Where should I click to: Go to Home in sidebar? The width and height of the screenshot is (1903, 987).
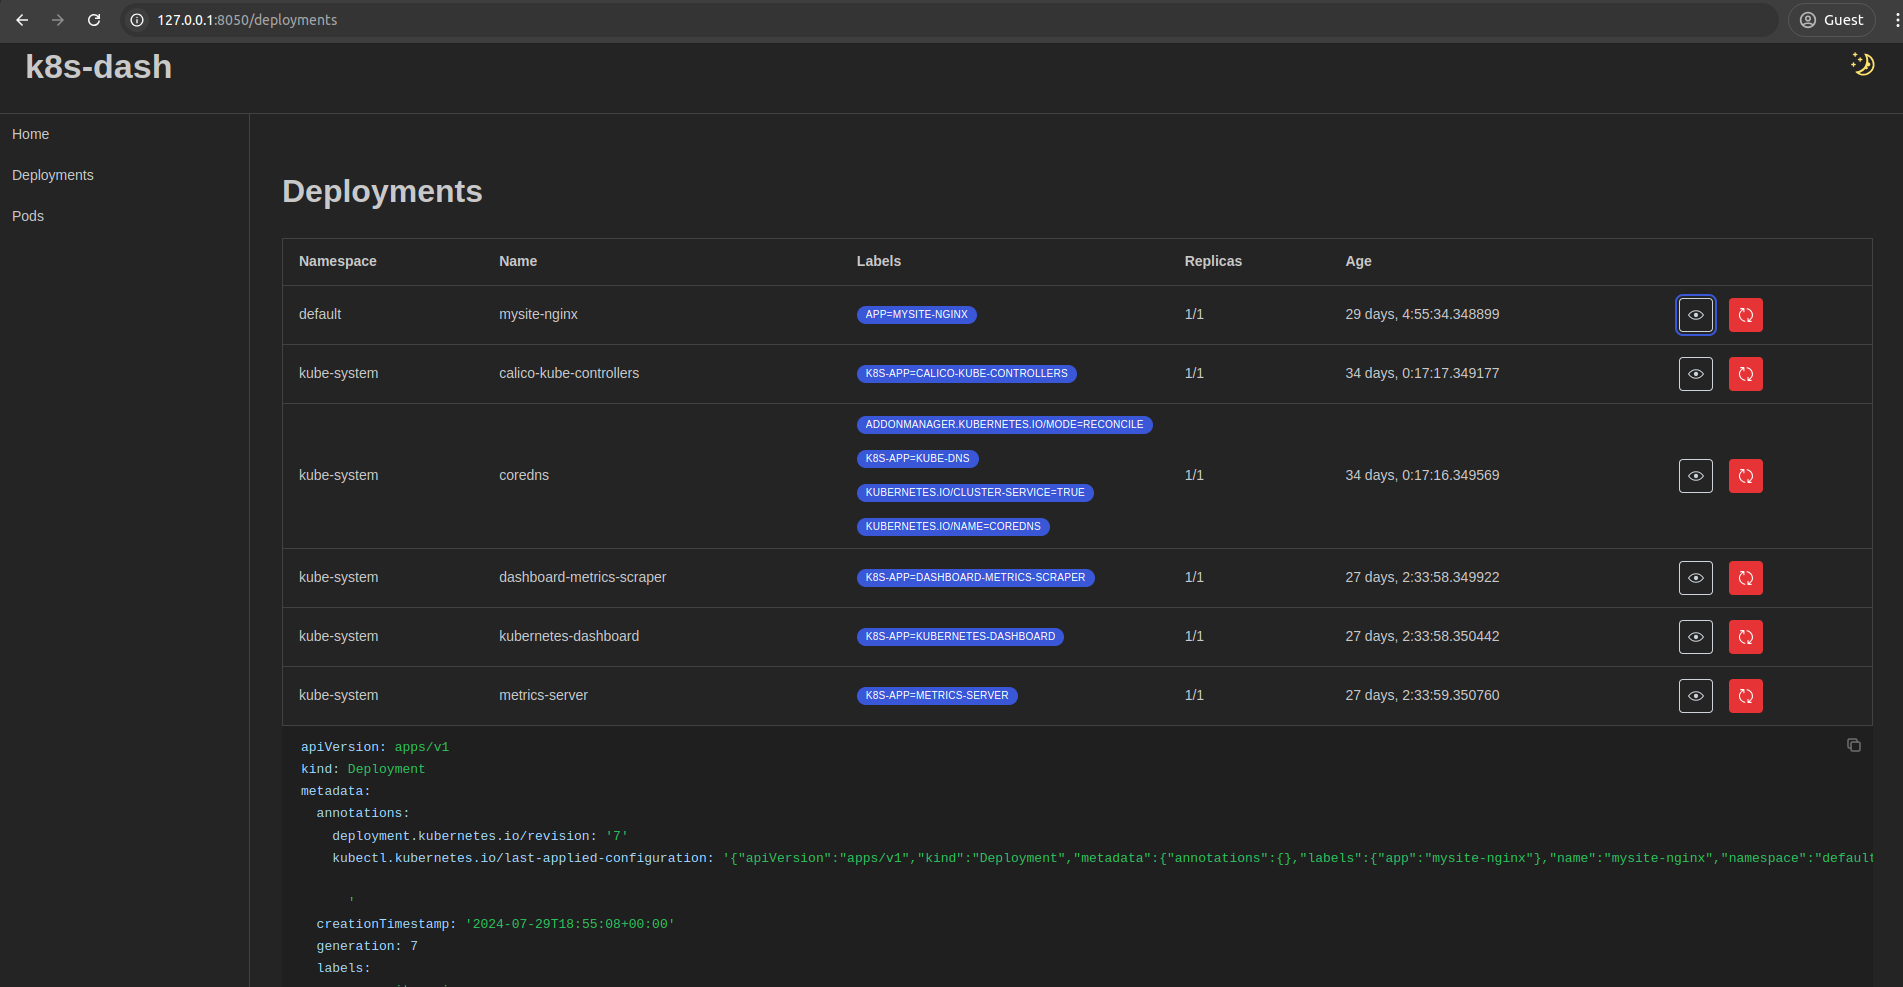(x=30, y=134)
